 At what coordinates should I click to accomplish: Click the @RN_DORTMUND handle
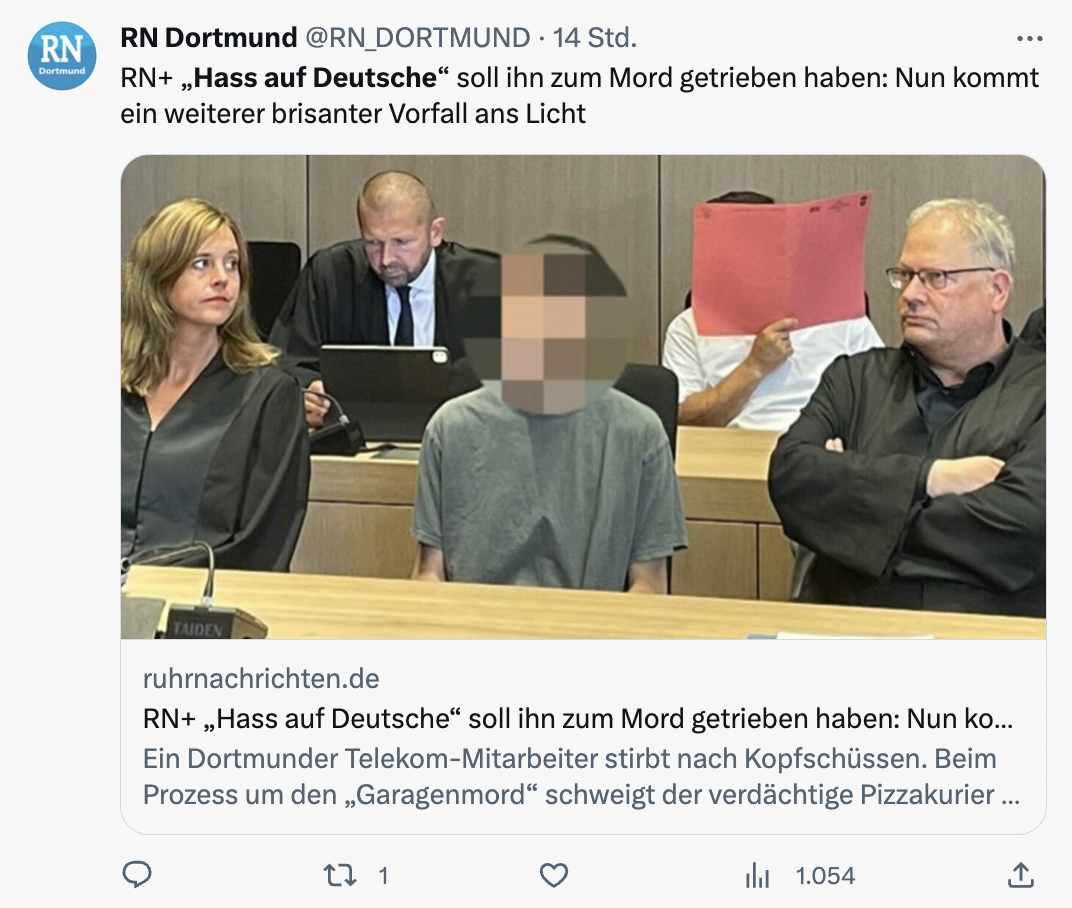point(418,38)
